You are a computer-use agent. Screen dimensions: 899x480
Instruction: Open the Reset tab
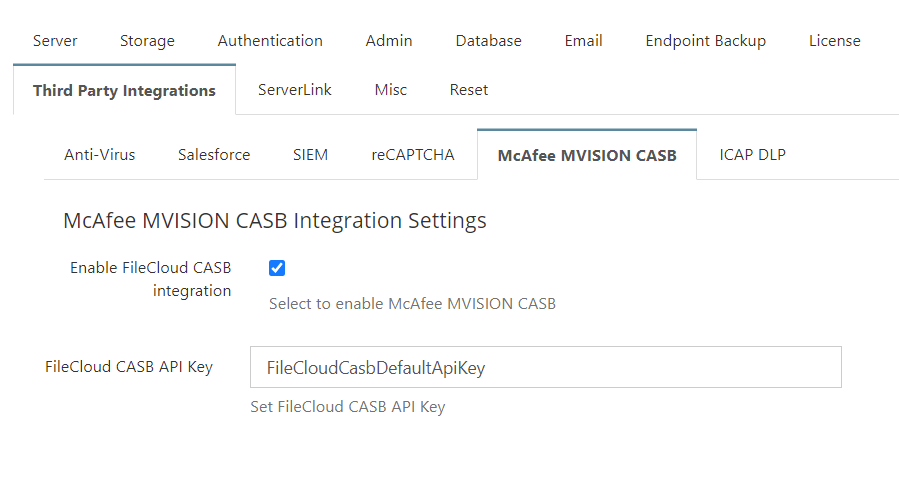[468, 89]
